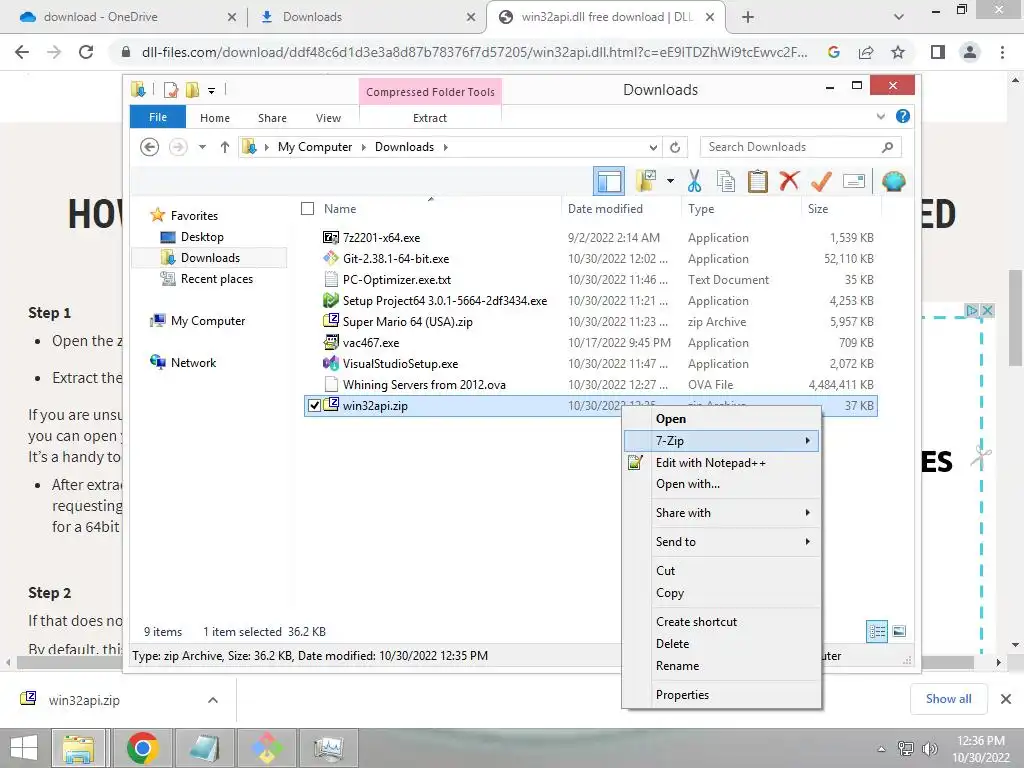Expand the My Computer breadcrumb arrow
The height and width of the screenshot is (768, 1024).
(364, 147)
